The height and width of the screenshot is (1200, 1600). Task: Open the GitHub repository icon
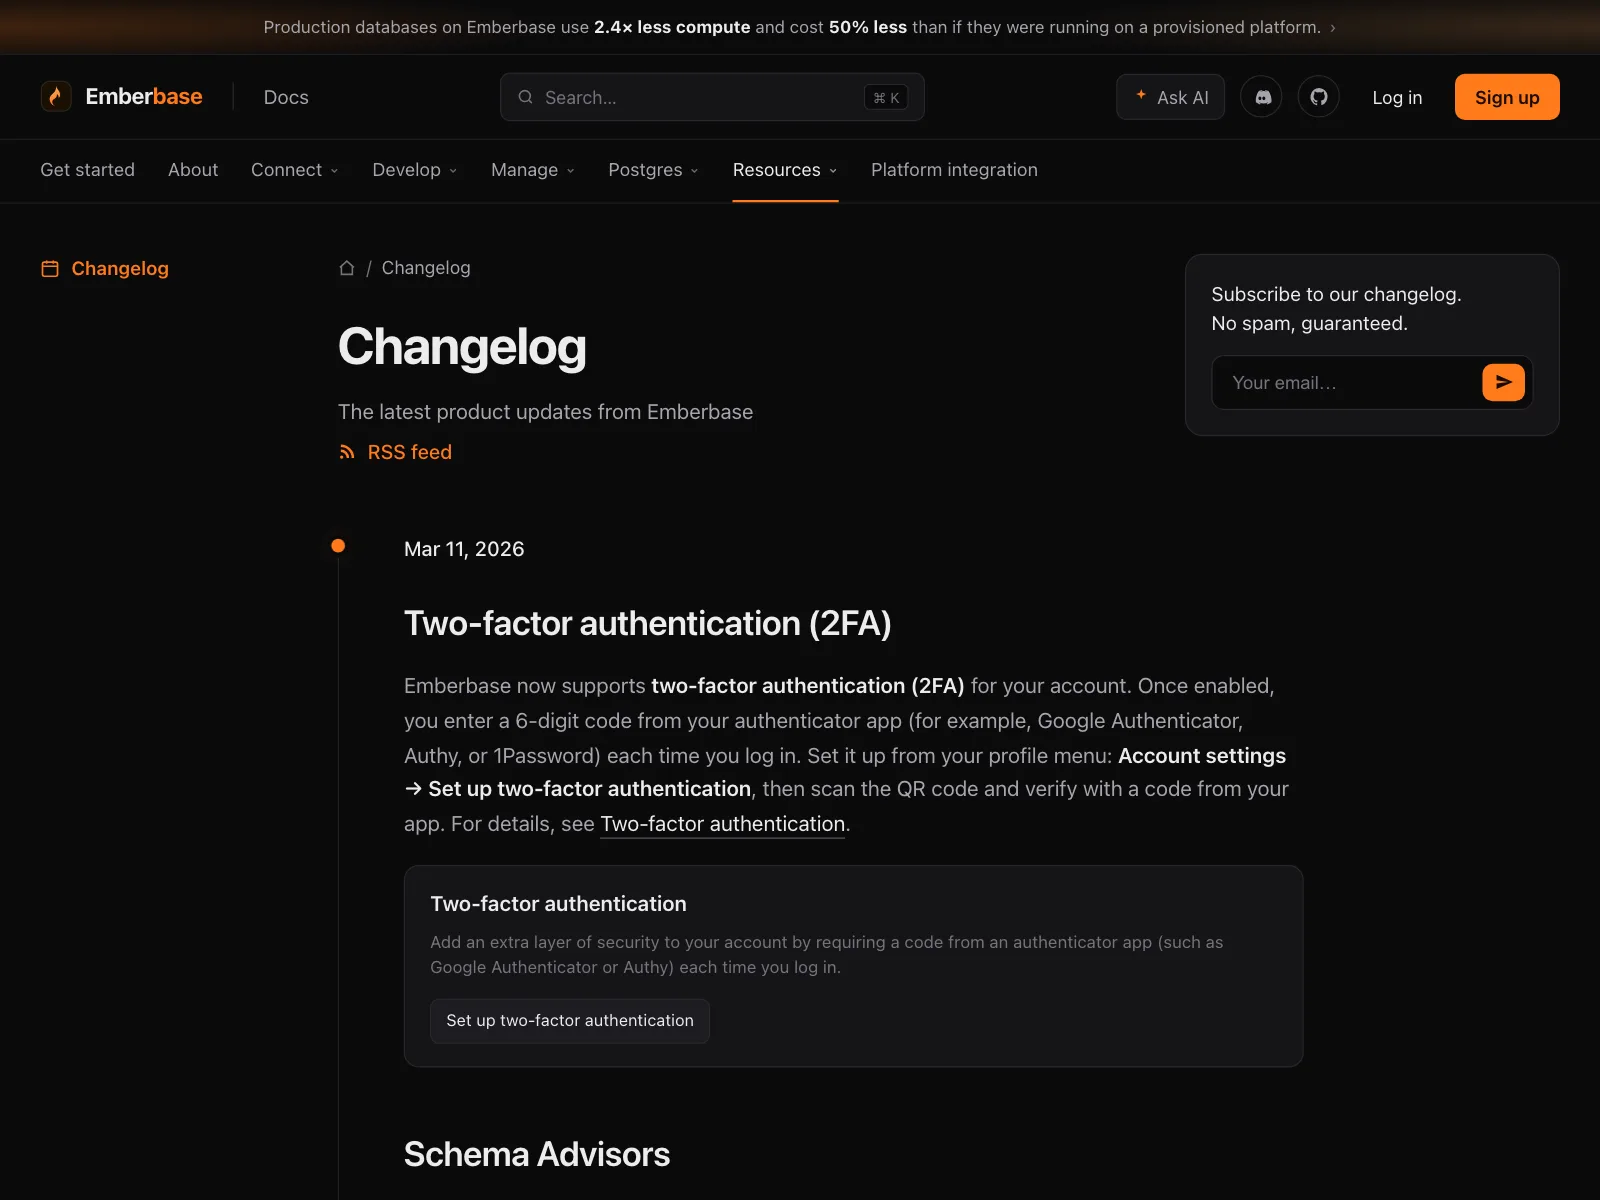click(1319, 97)
